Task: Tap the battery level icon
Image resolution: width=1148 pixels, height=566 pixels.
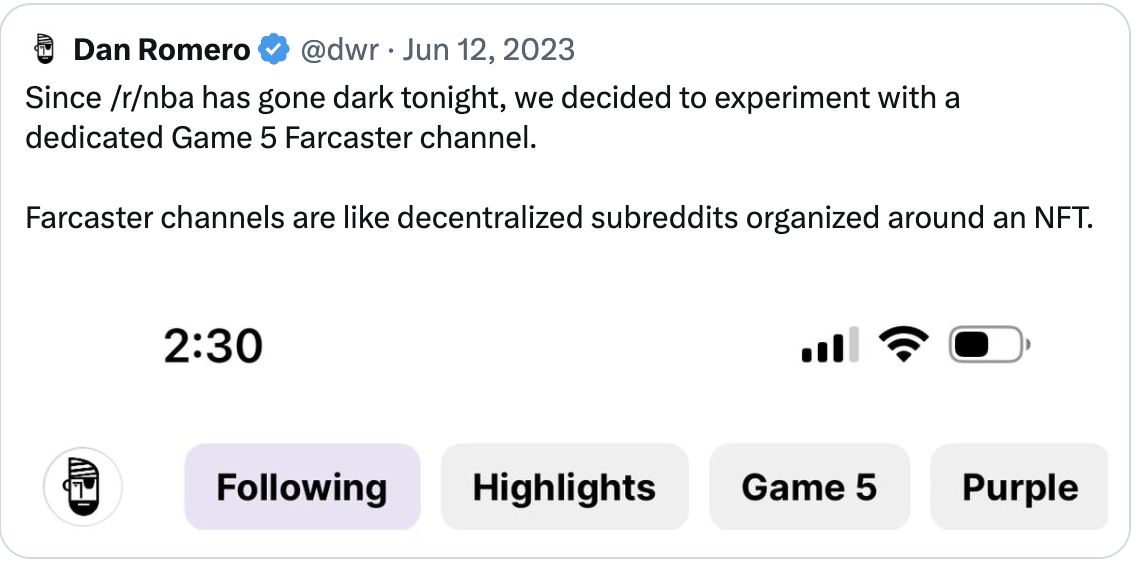Action: click(x=987, y=346)
